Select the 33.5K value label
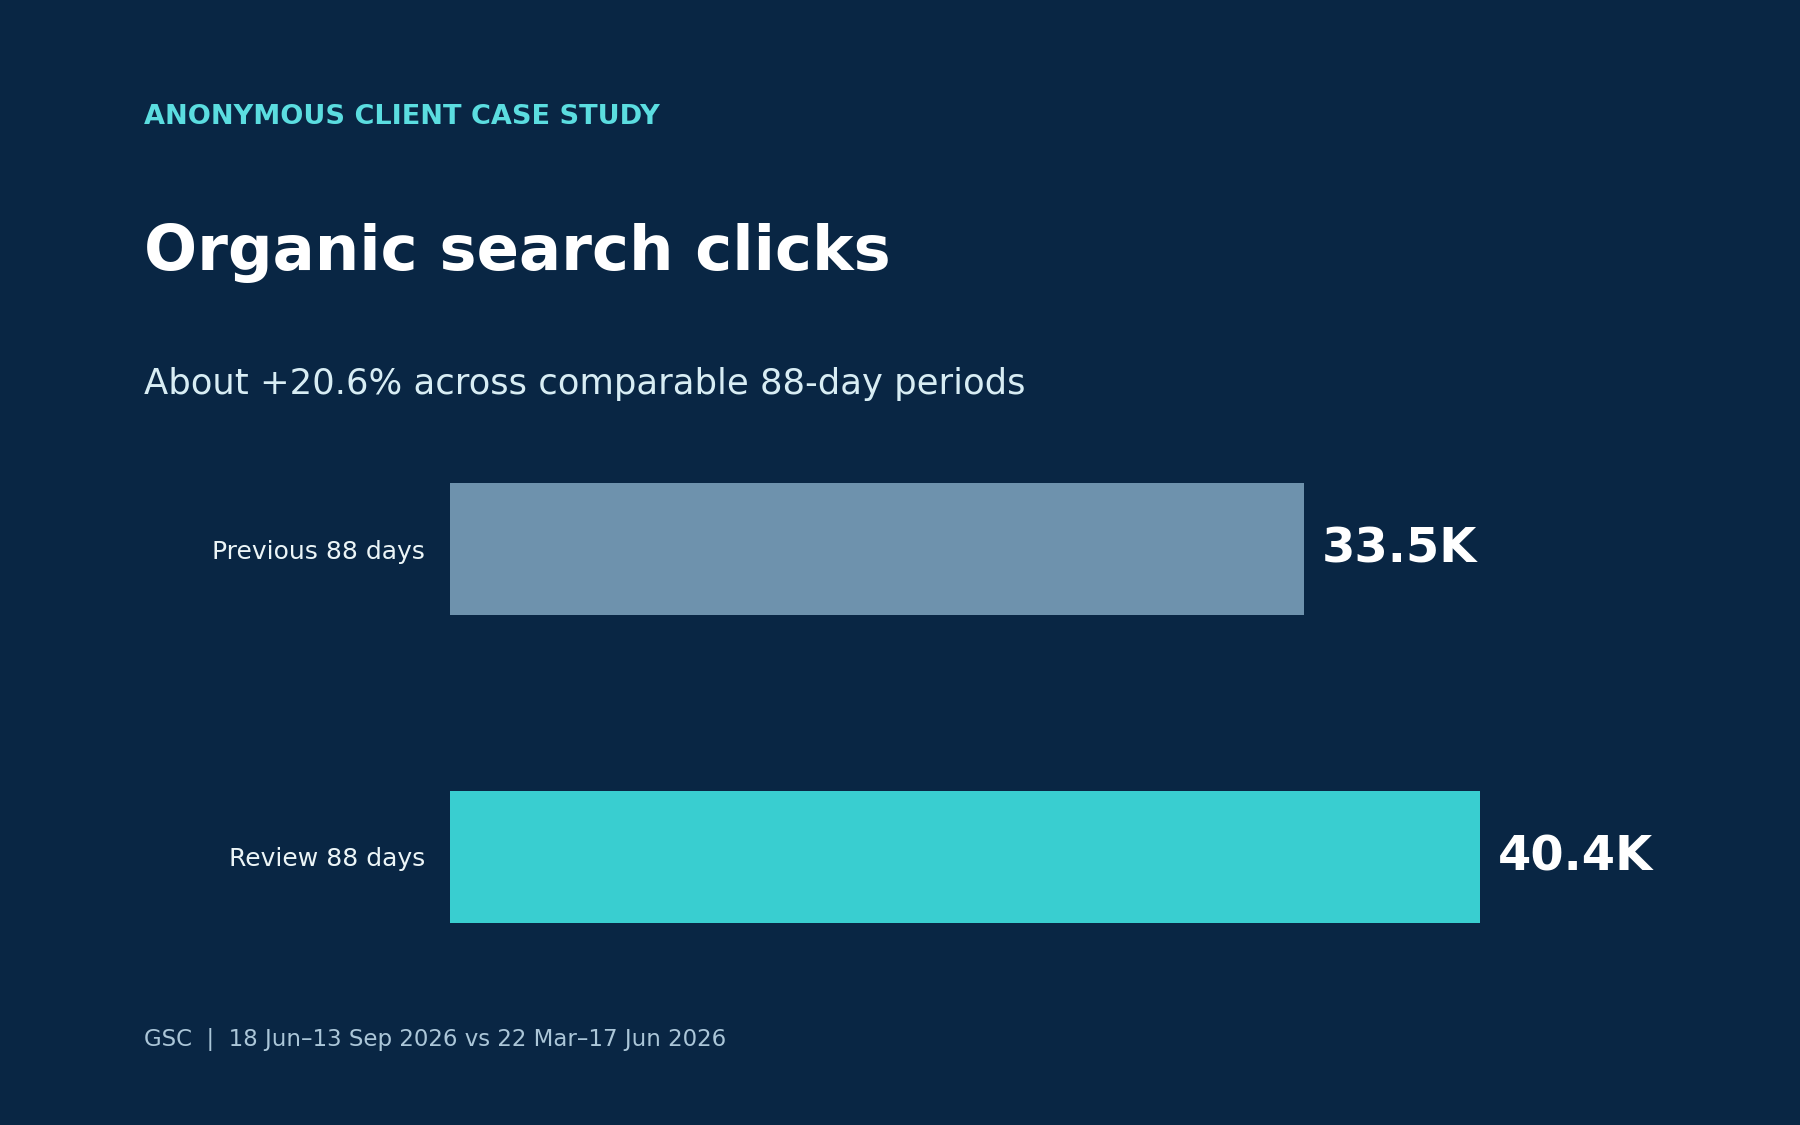1800x1125 pixels. click(1399, 548)
